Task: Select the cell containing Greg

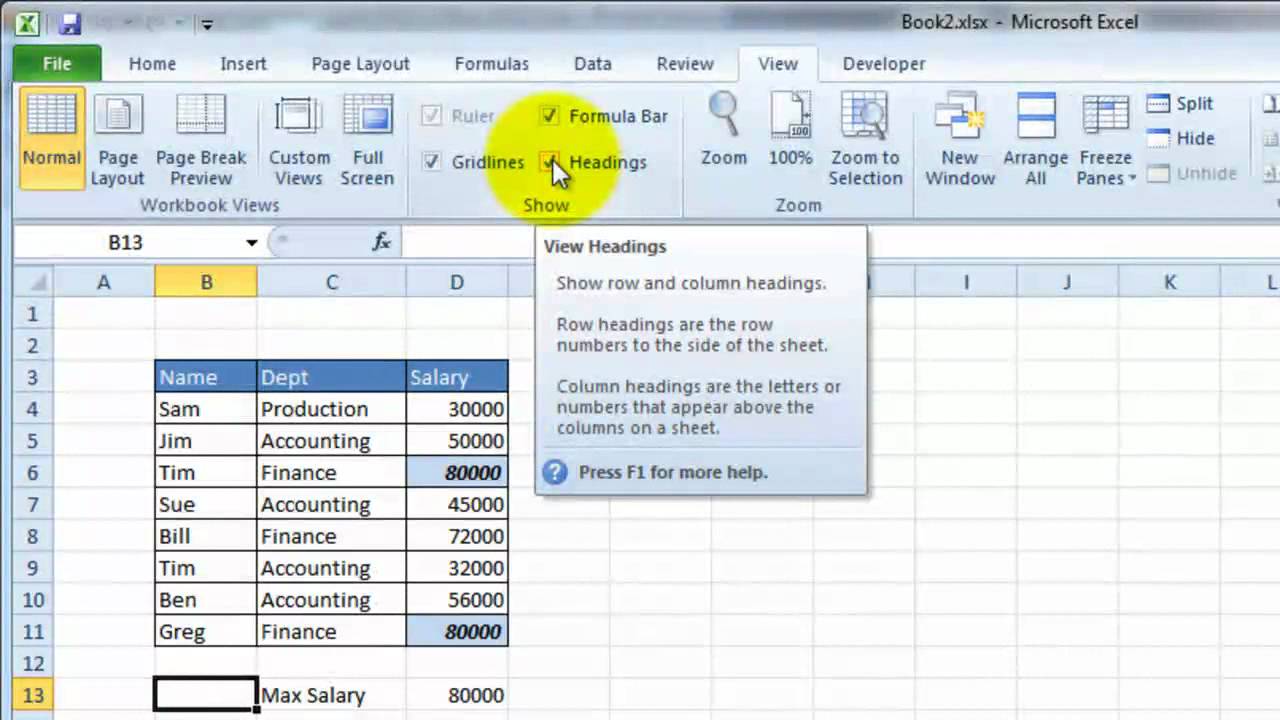Action: [x=206, y=632]
